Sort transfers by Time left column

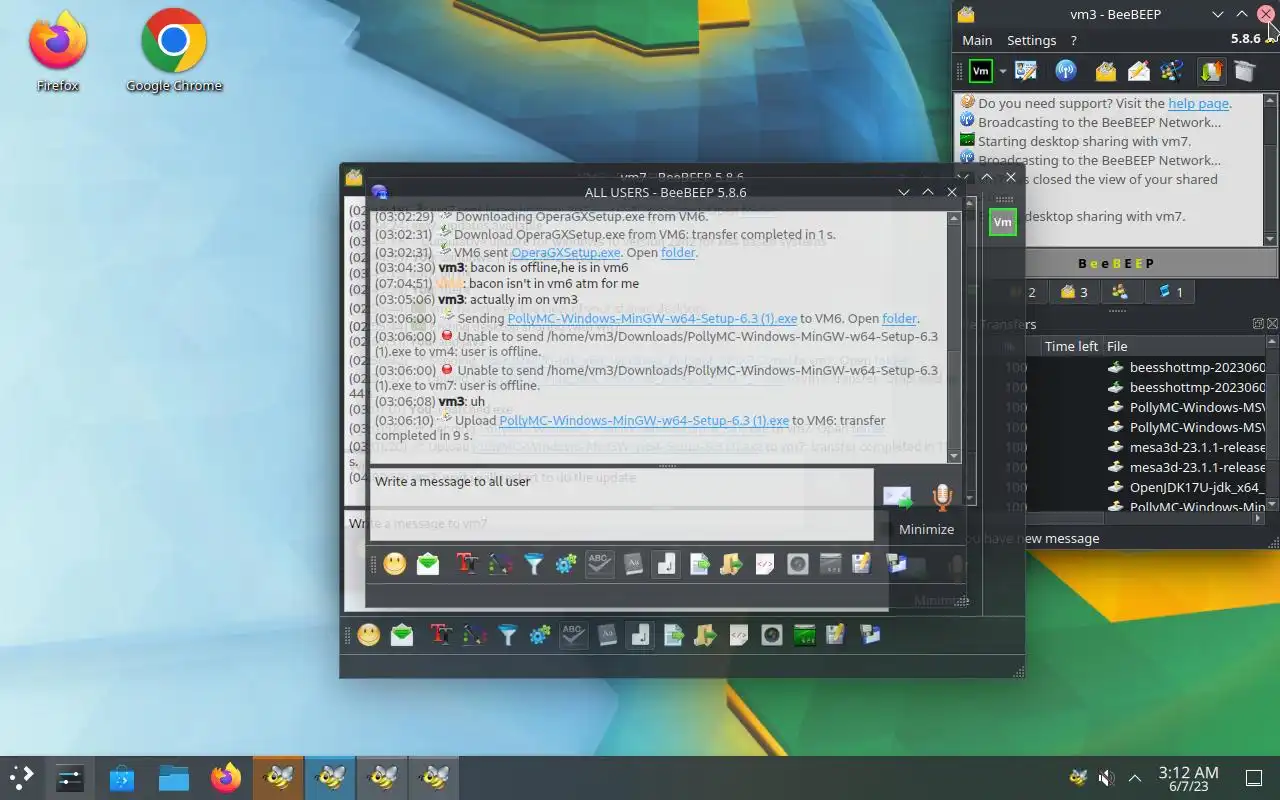[1071, 346]
